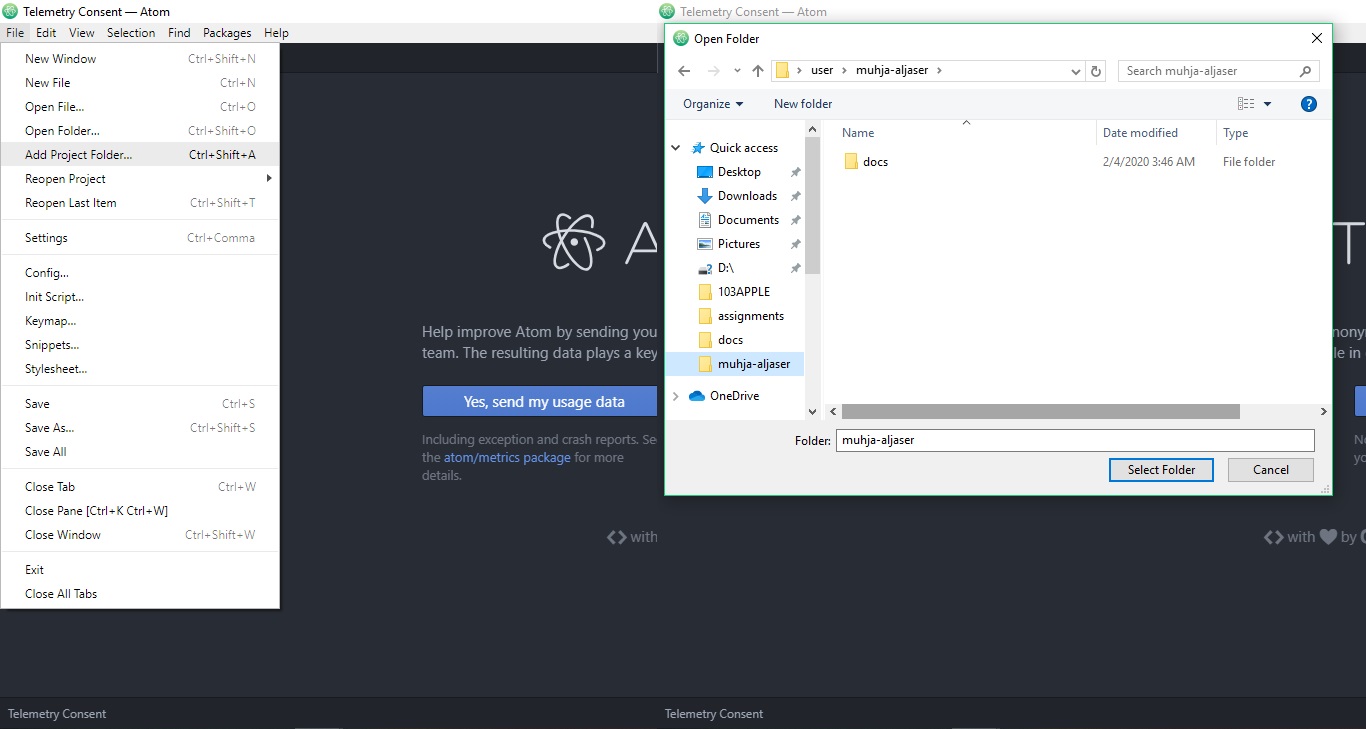Screen dimensions: 1366x729
Task: Click the 103APPLE folder icon
Action: 704,292
